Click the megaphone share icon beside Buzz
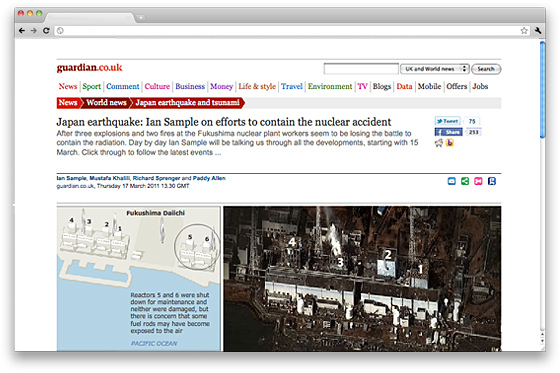 click(x=439, y=143)
